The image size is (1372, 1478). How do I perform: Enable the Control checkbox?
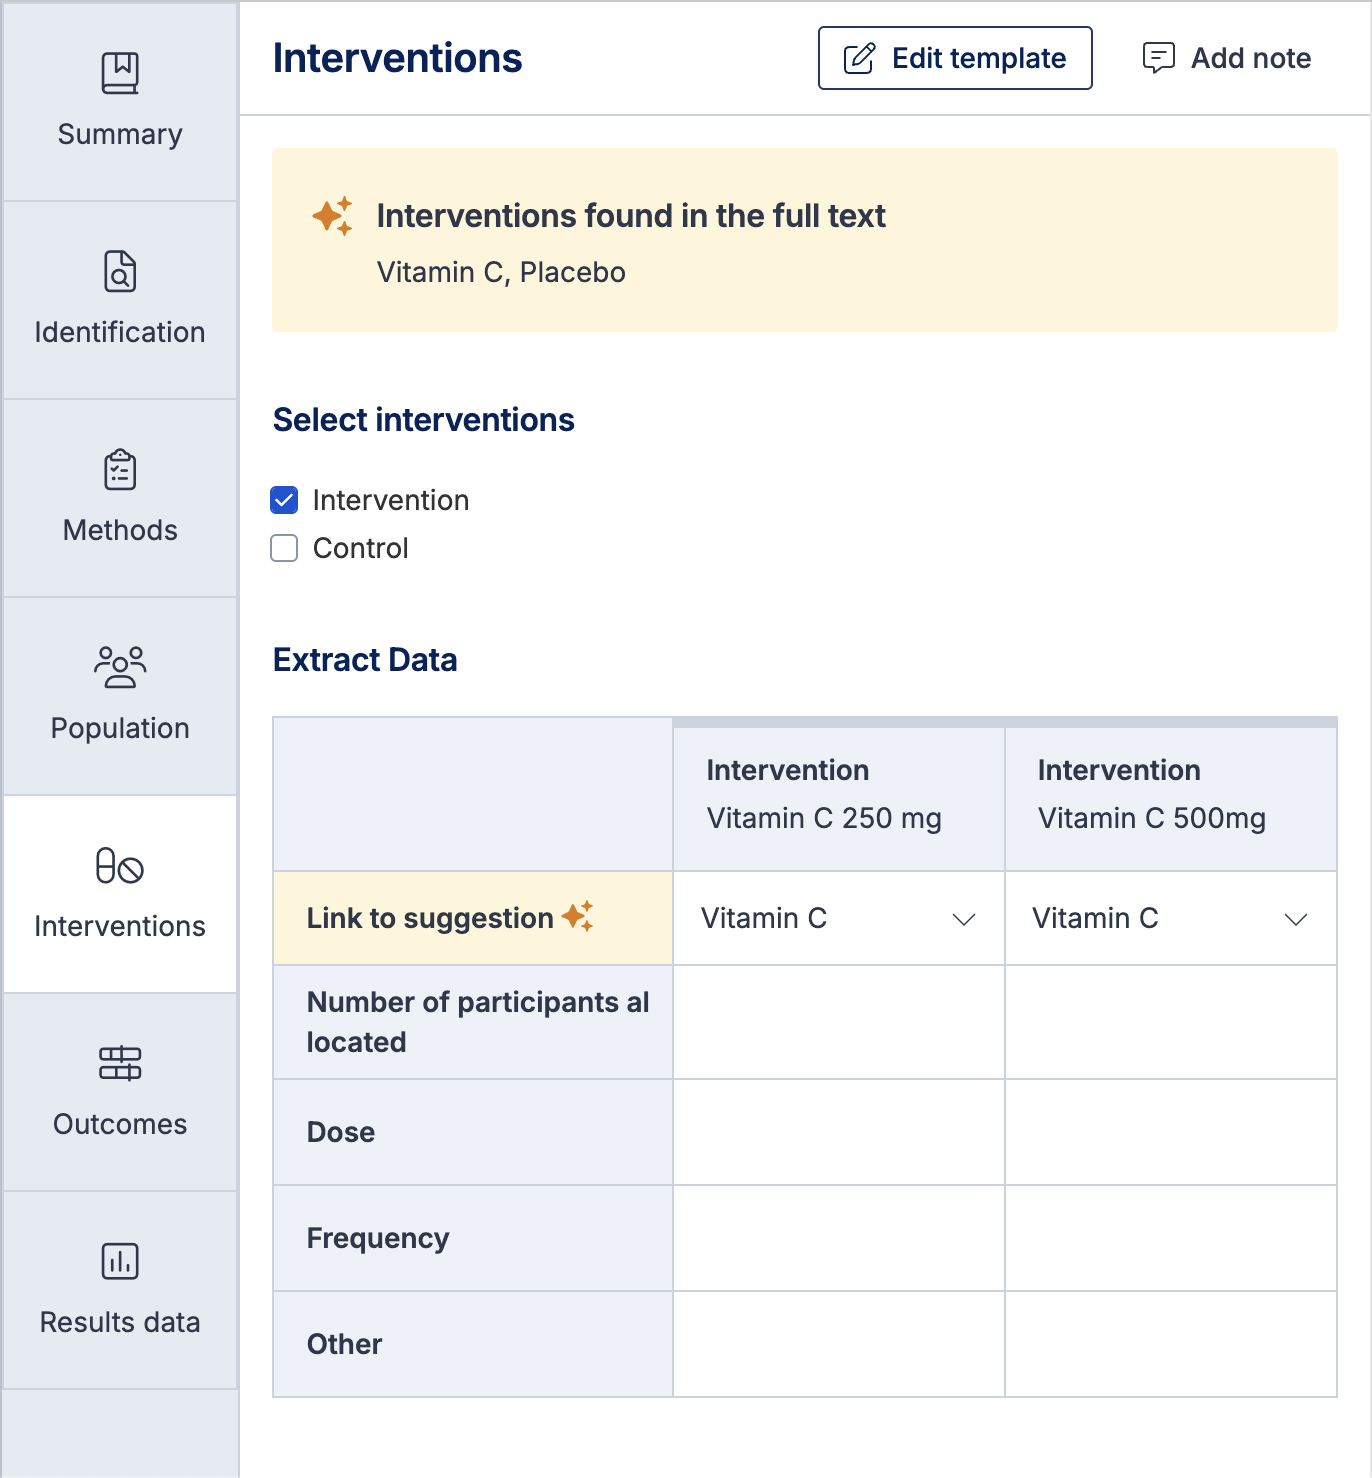point(285,548)
